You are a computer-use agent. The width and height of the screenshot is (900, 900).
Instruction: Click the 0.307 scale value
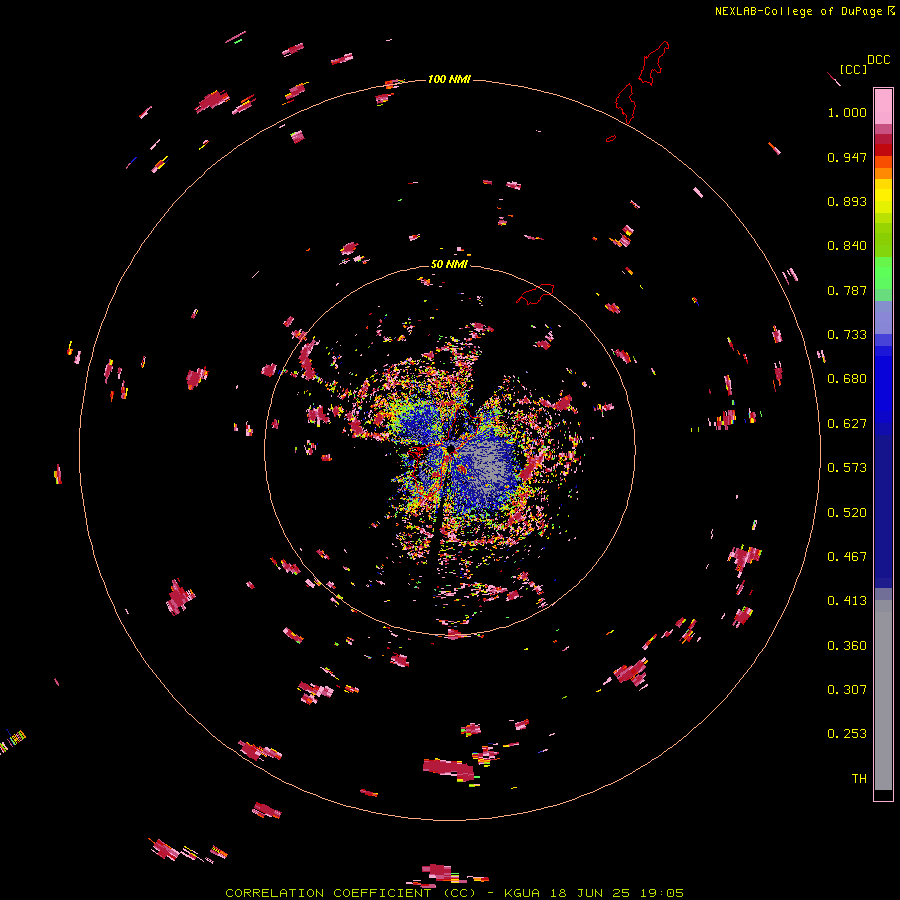(847, 690)
